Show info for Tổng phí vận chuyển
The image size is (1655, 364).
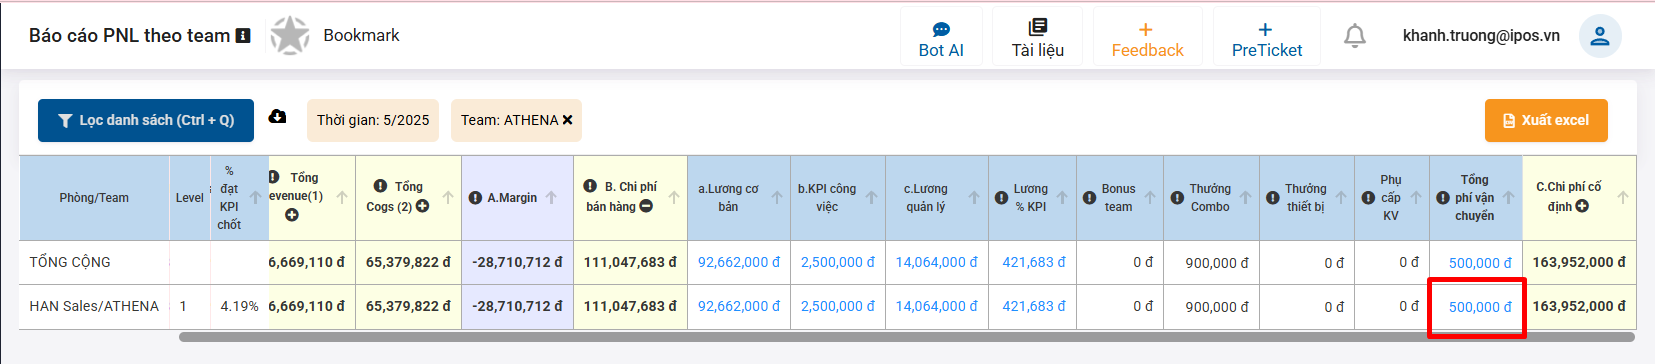click(1443, 198)
